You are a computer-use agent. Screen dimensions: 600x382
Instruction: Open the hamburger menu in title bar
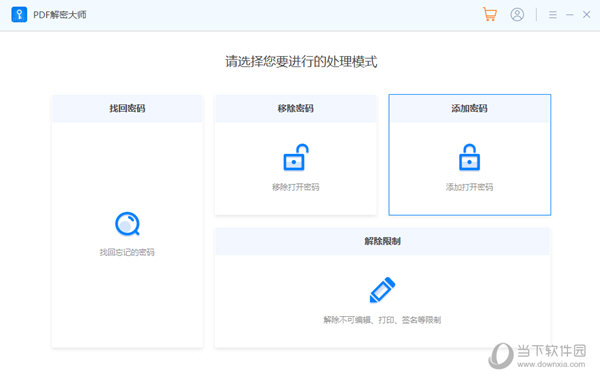point(553,15)
